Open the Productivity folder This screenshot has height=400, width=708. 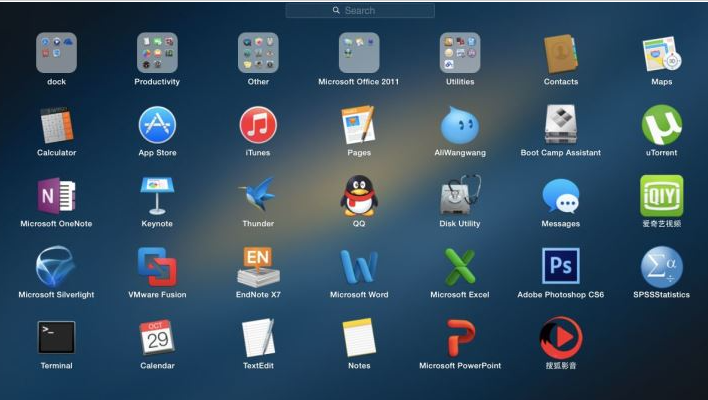tap(157, 53)
